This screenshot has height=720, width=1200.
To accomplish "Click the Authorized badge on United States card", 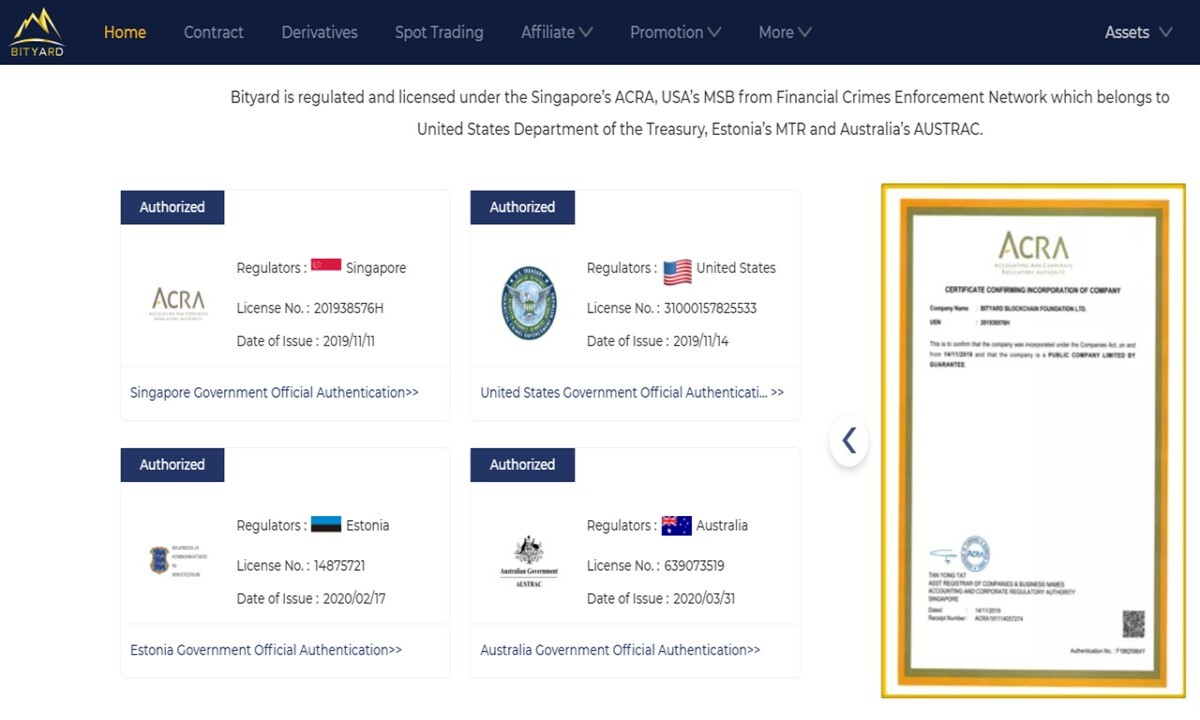I will pos(522,207).
